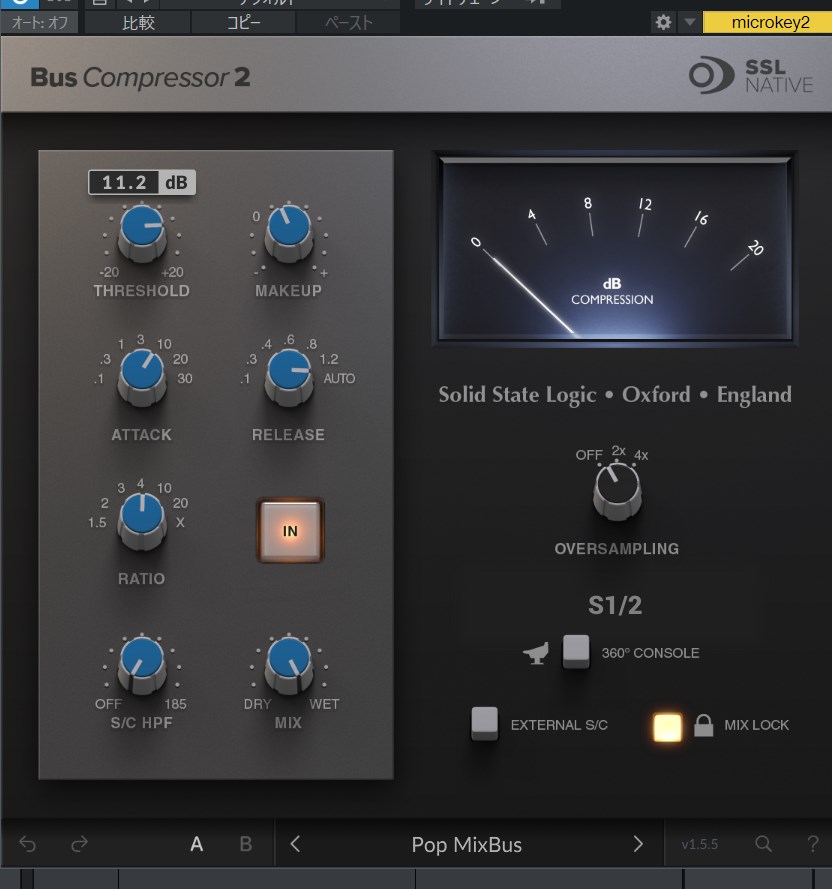Toggle the Mix Lock illuminated button
The height and width of the screenshot is (889, 832).
[667, 727]
